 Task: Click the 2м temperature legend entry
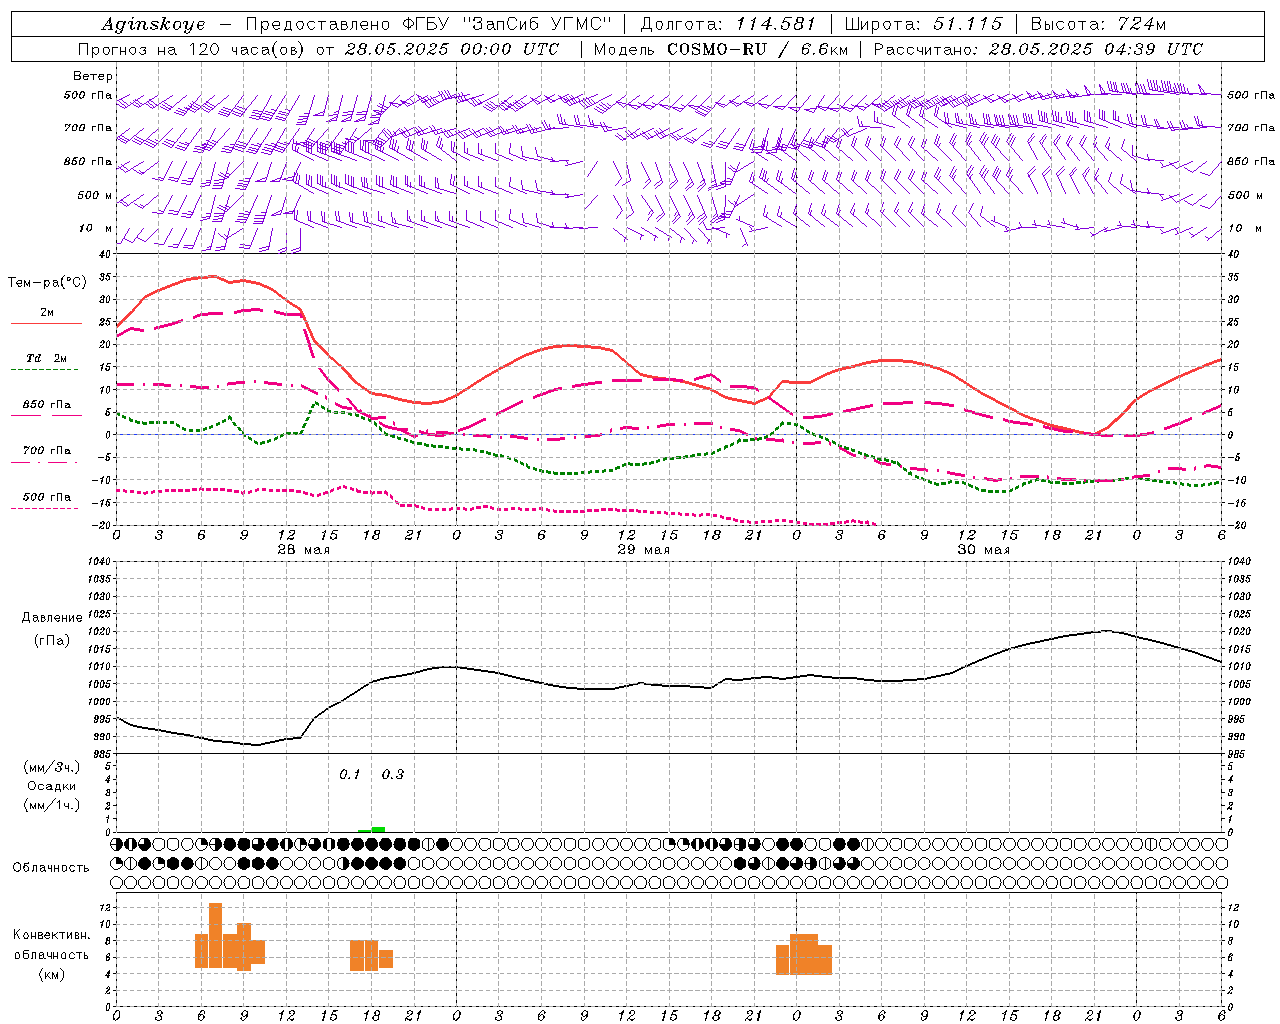(x=47, y=313)
